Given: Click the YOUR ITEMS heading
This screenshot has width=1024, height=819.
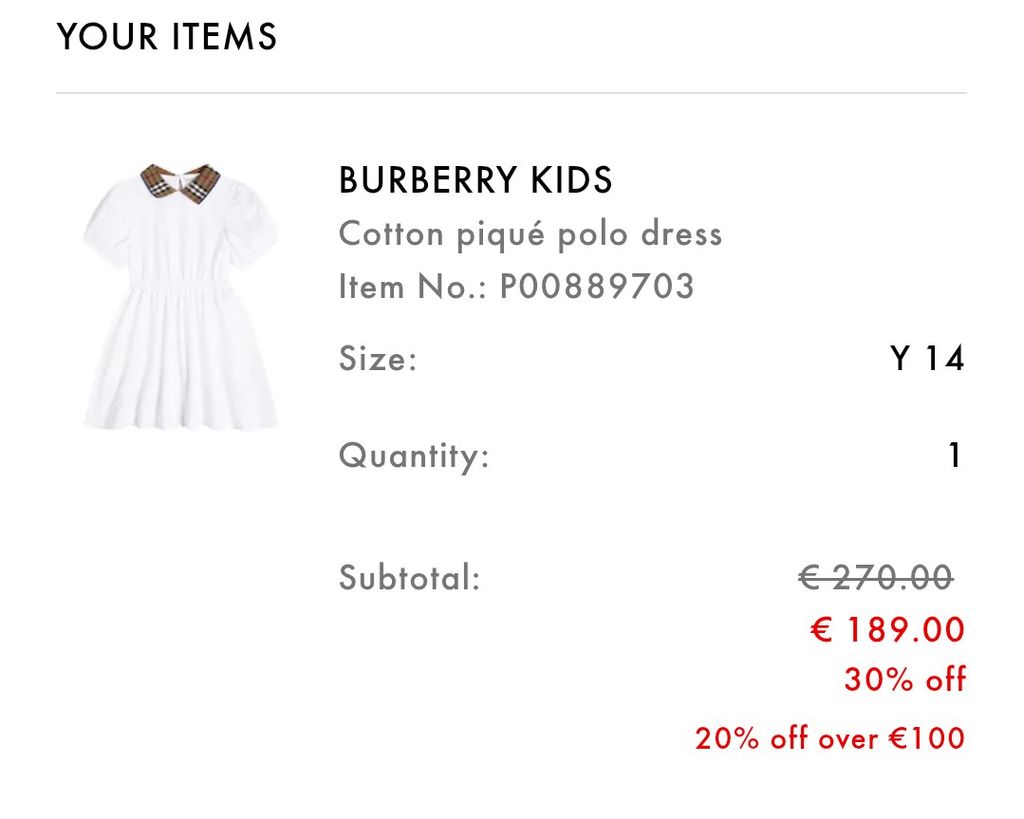Looking at the screenshot, I should [x=167, y=37].
